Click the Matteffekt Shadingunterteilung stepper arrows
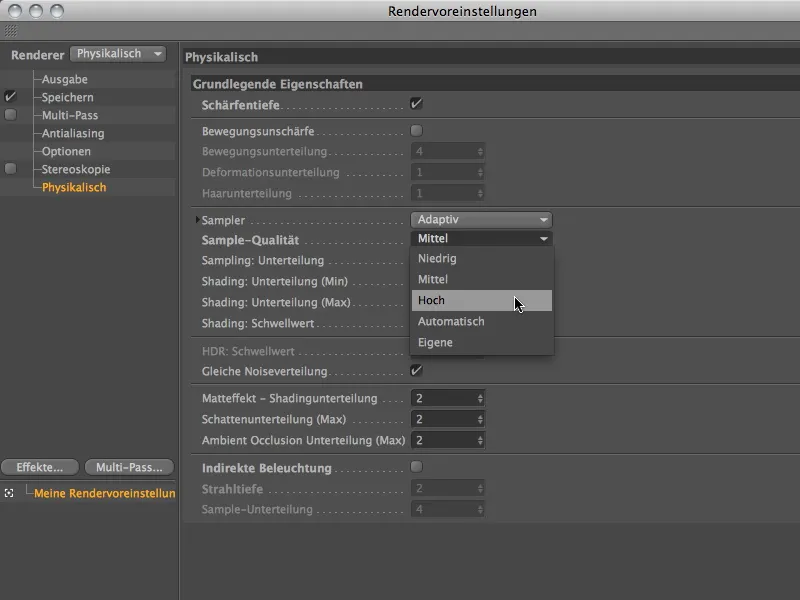 (480, 398)
